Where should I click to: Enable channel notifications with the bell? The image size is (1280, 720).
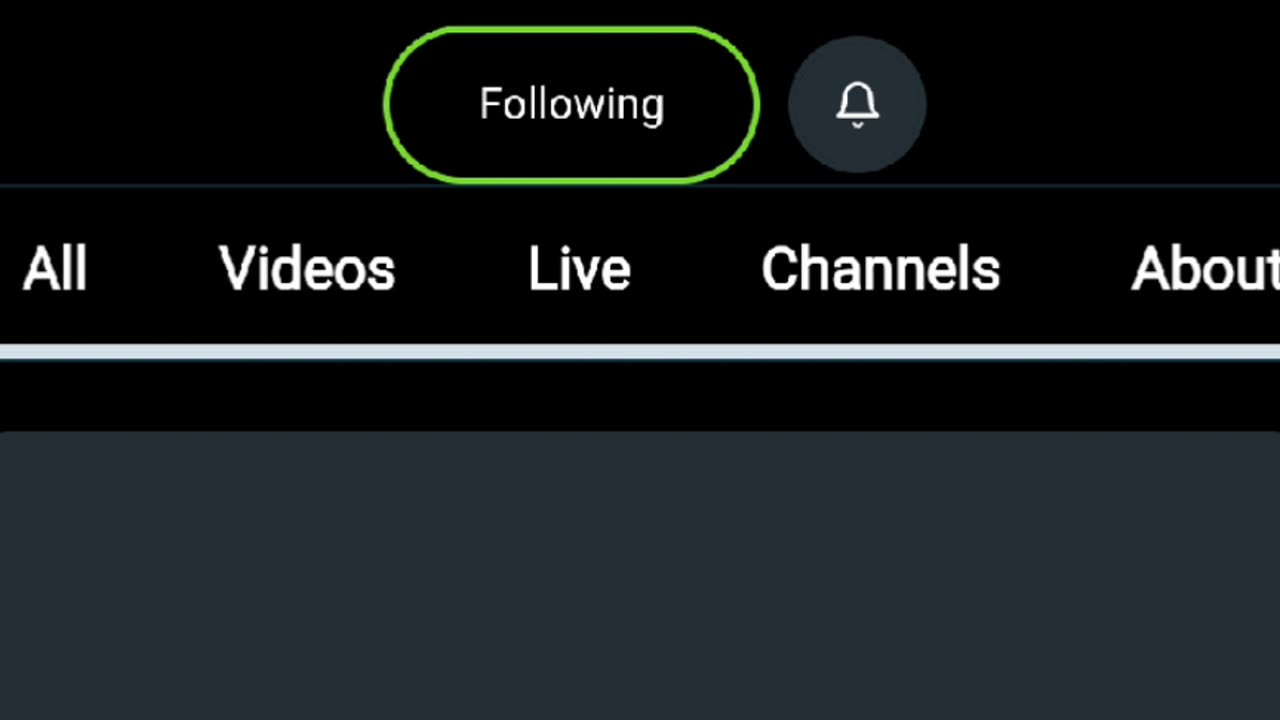pos(857,105)
